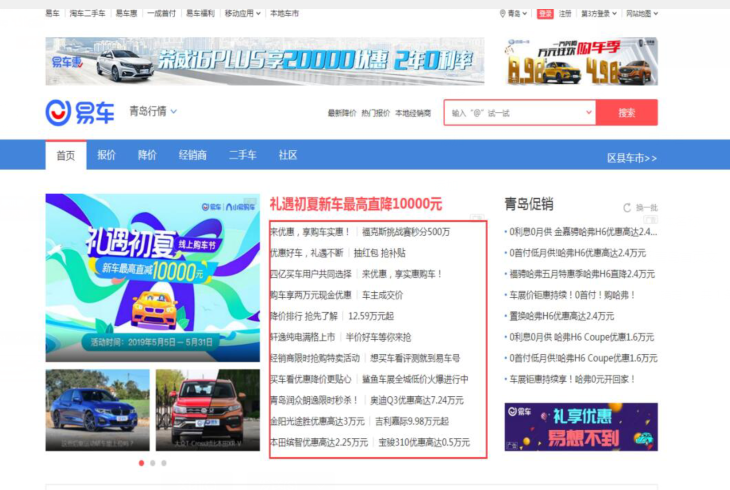
Task: Switch to the 首页 tab
Action: pos(66,155)
